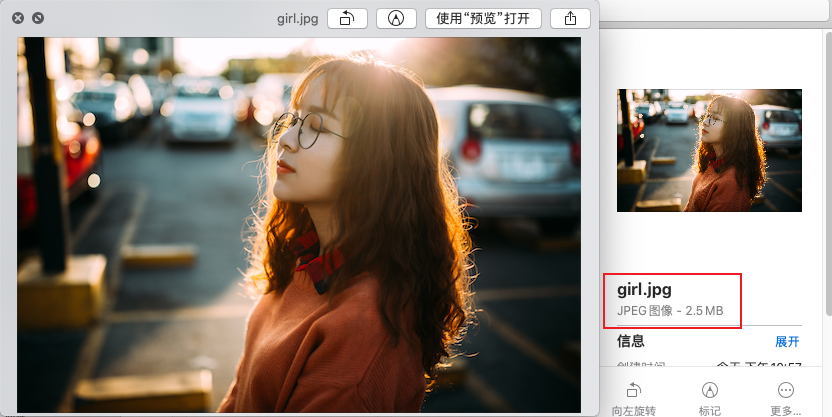Click the girl.jpg title in Quick Look title bar

[x=298, y=19]
